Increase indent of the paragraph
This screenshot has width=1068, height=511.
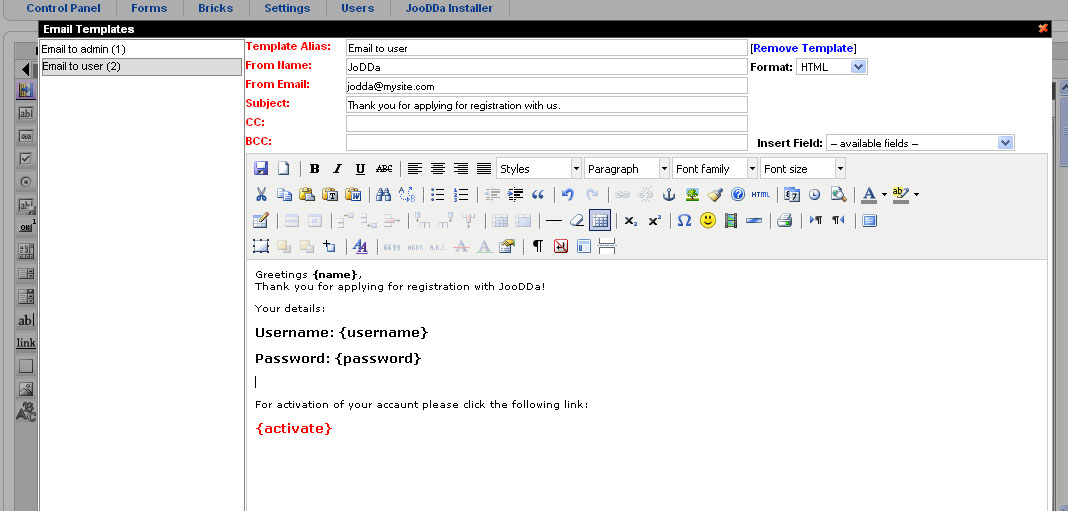(x=515, y=194)
